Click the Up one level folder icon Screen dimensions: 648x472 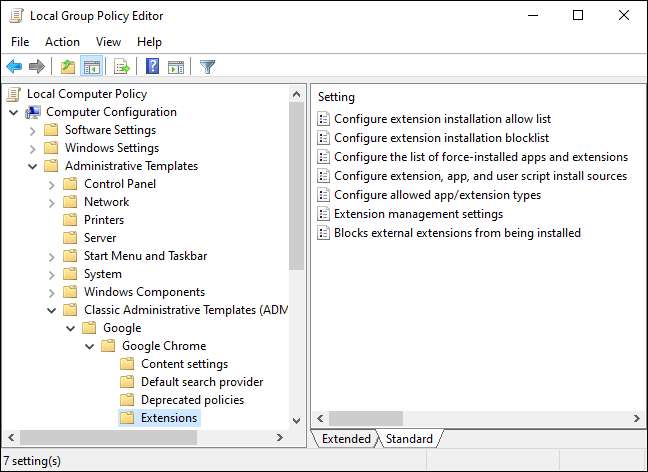click(x=67, y=67)
